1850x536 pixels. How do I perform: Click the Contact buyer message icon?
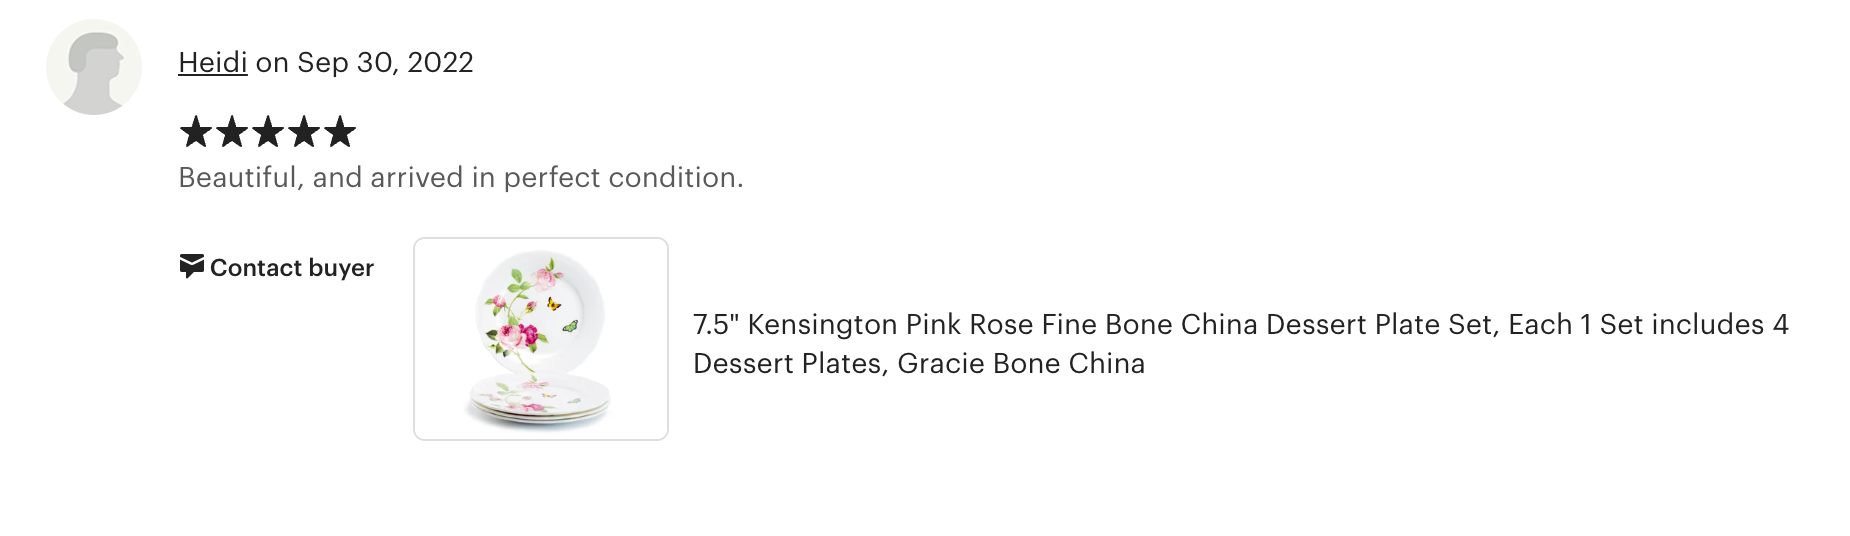pos(191,266)
